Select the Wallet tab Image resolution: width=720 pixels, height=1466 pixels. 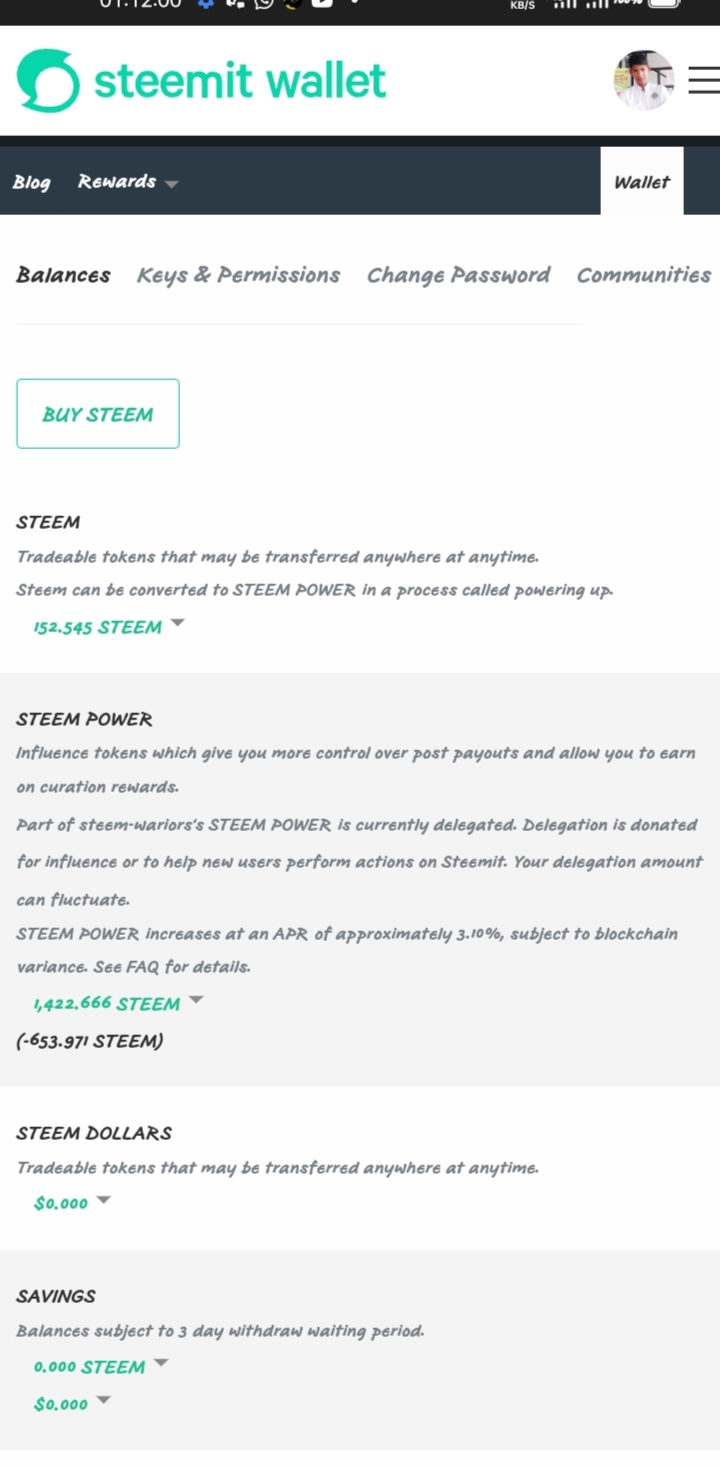tap(642, 181)
